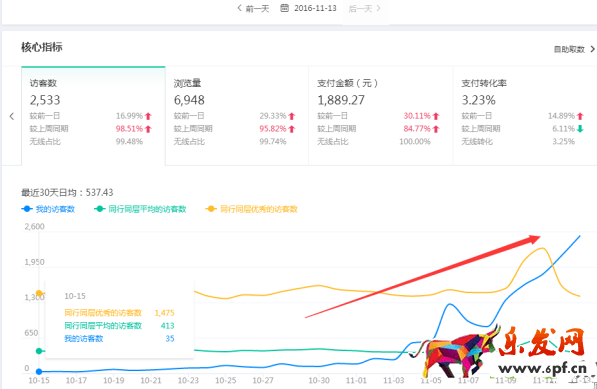Go to previous day with 前一天 arrow
This screenshot has width=597, height=389.
tap(239, 8)
